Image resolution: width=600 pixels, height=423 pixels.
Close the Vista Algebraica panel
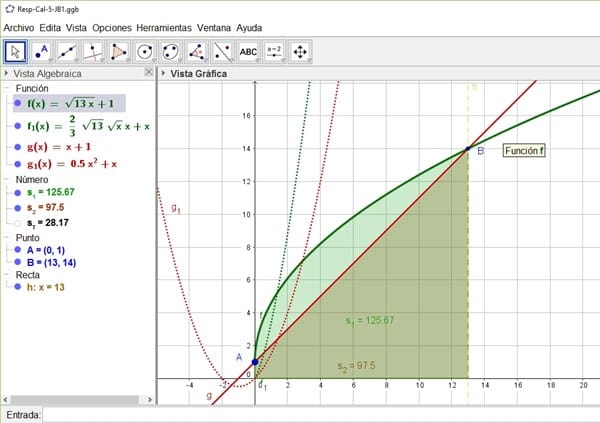(149, 73)
